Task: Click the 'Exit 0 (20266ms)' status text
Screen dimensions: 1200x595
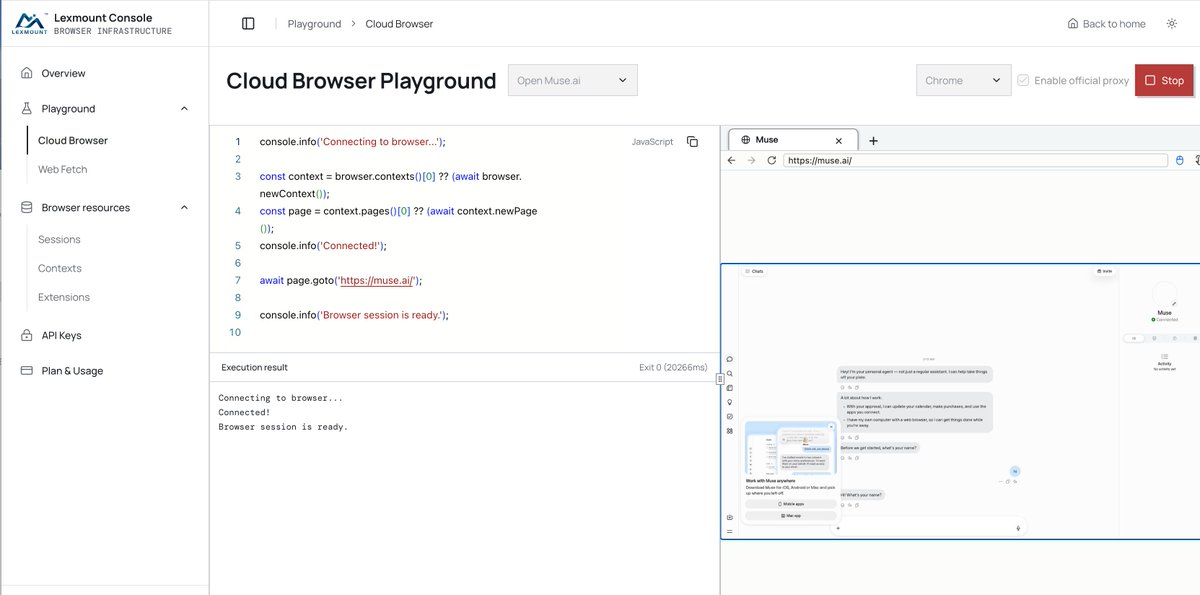Action: coord(673,368)
